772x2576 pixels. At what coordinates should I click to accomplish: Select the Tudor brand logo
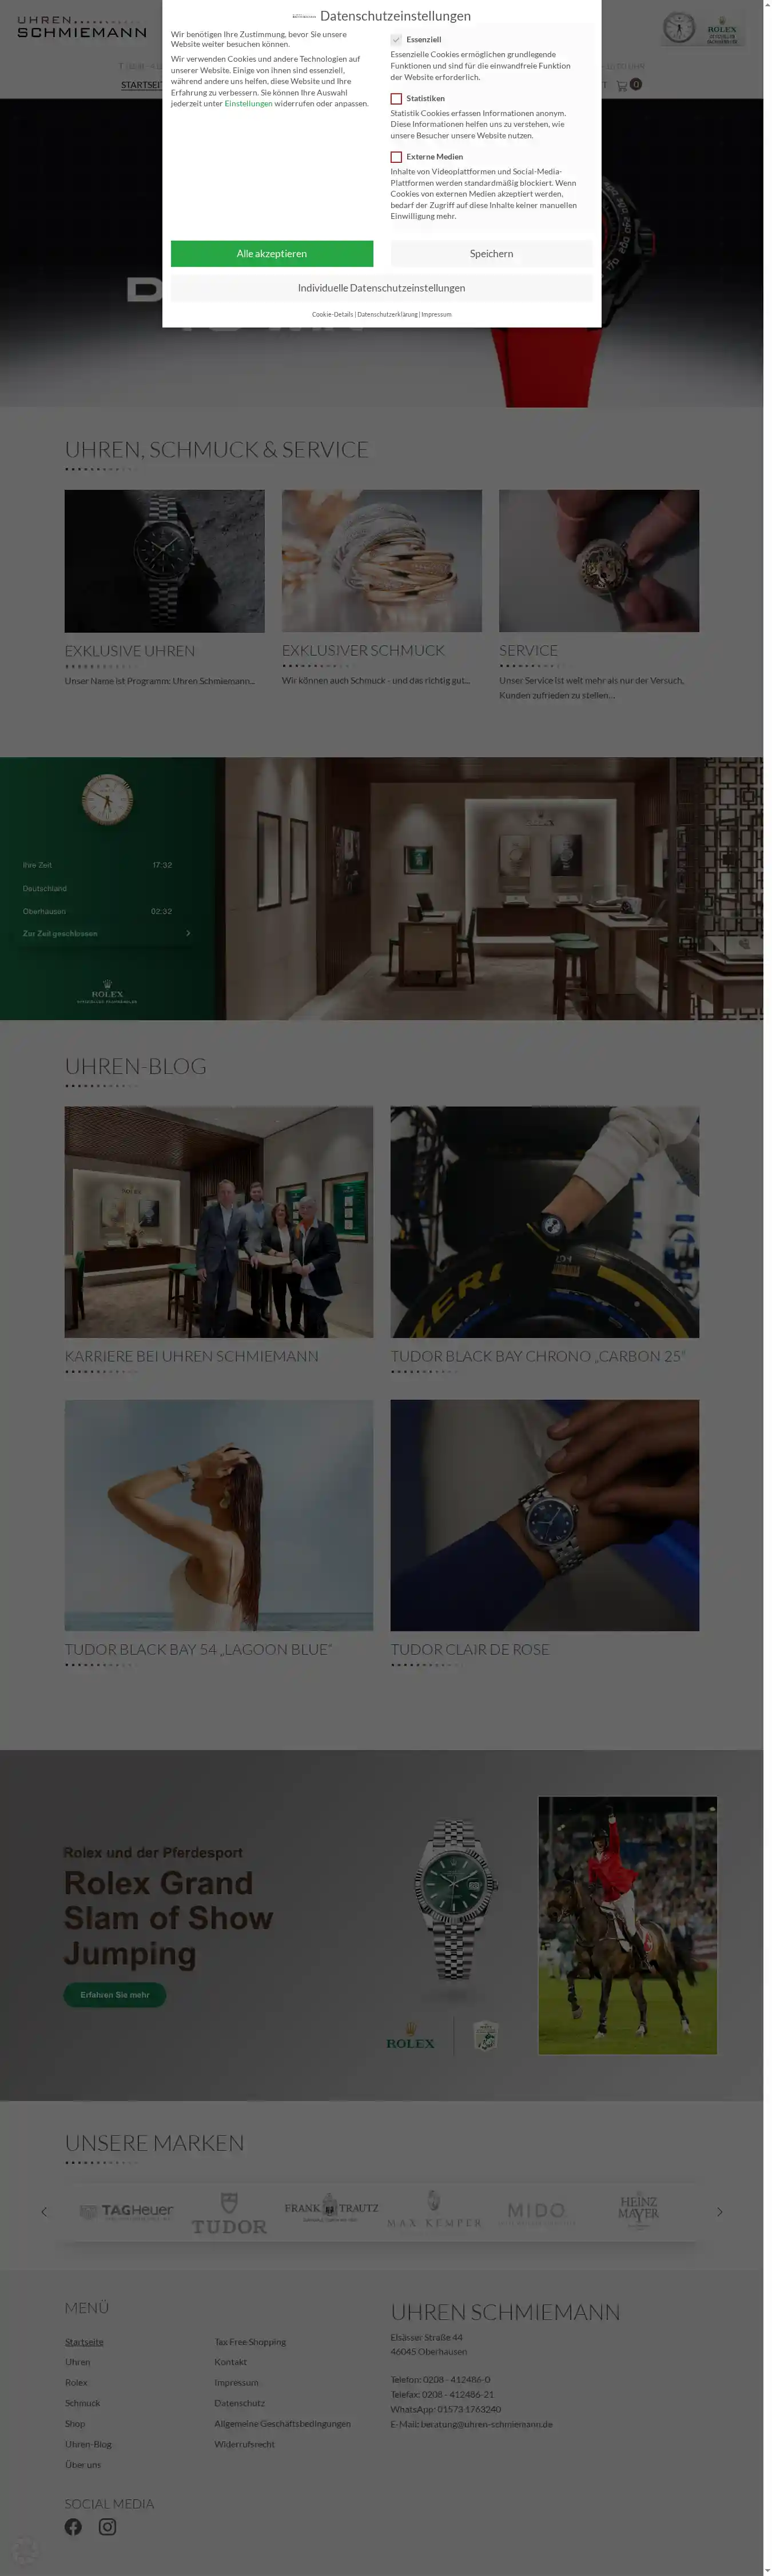coord(229,2213)
